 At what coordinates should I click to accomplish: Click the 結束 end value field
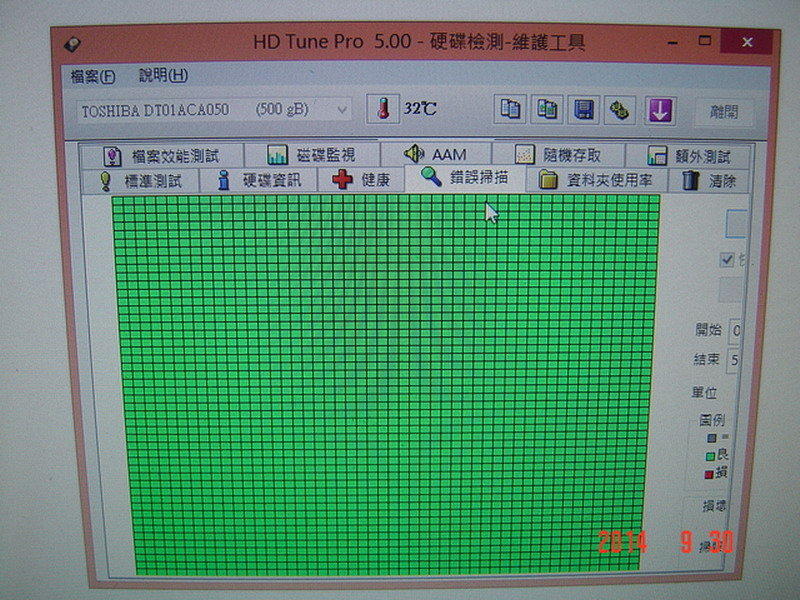(x=734, y=360)
